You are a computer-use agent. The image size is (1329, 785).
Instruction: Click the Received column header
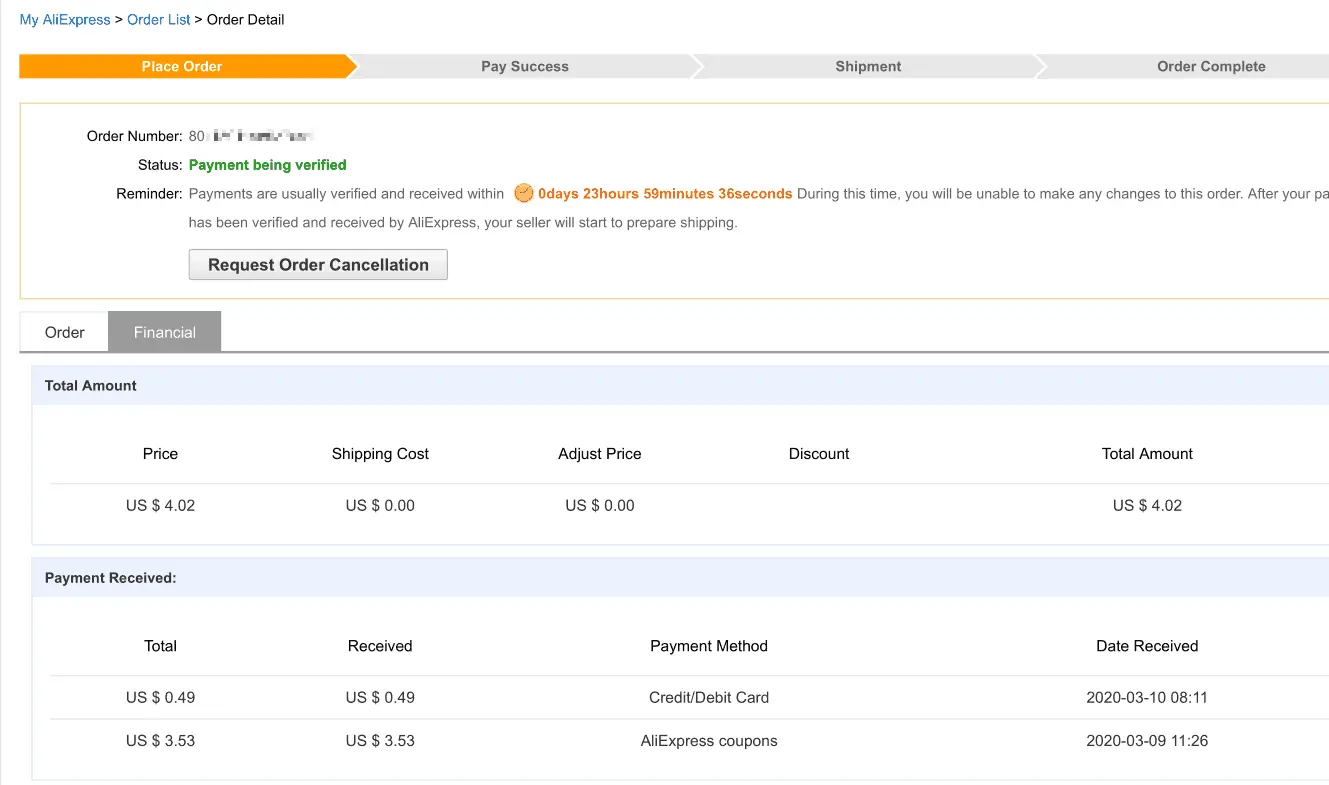click(380, 646)
